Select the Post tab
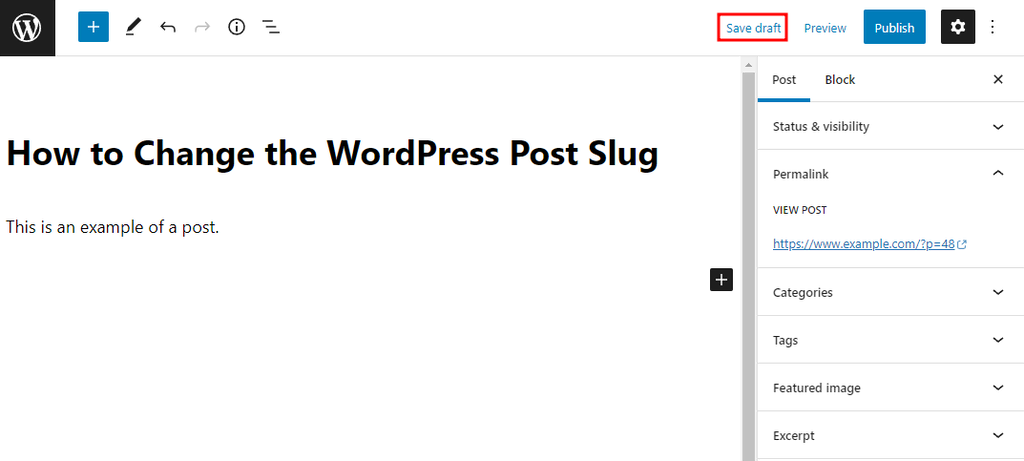The height and width of the screenshot is (461, 1024). click(x=784, y=80)
